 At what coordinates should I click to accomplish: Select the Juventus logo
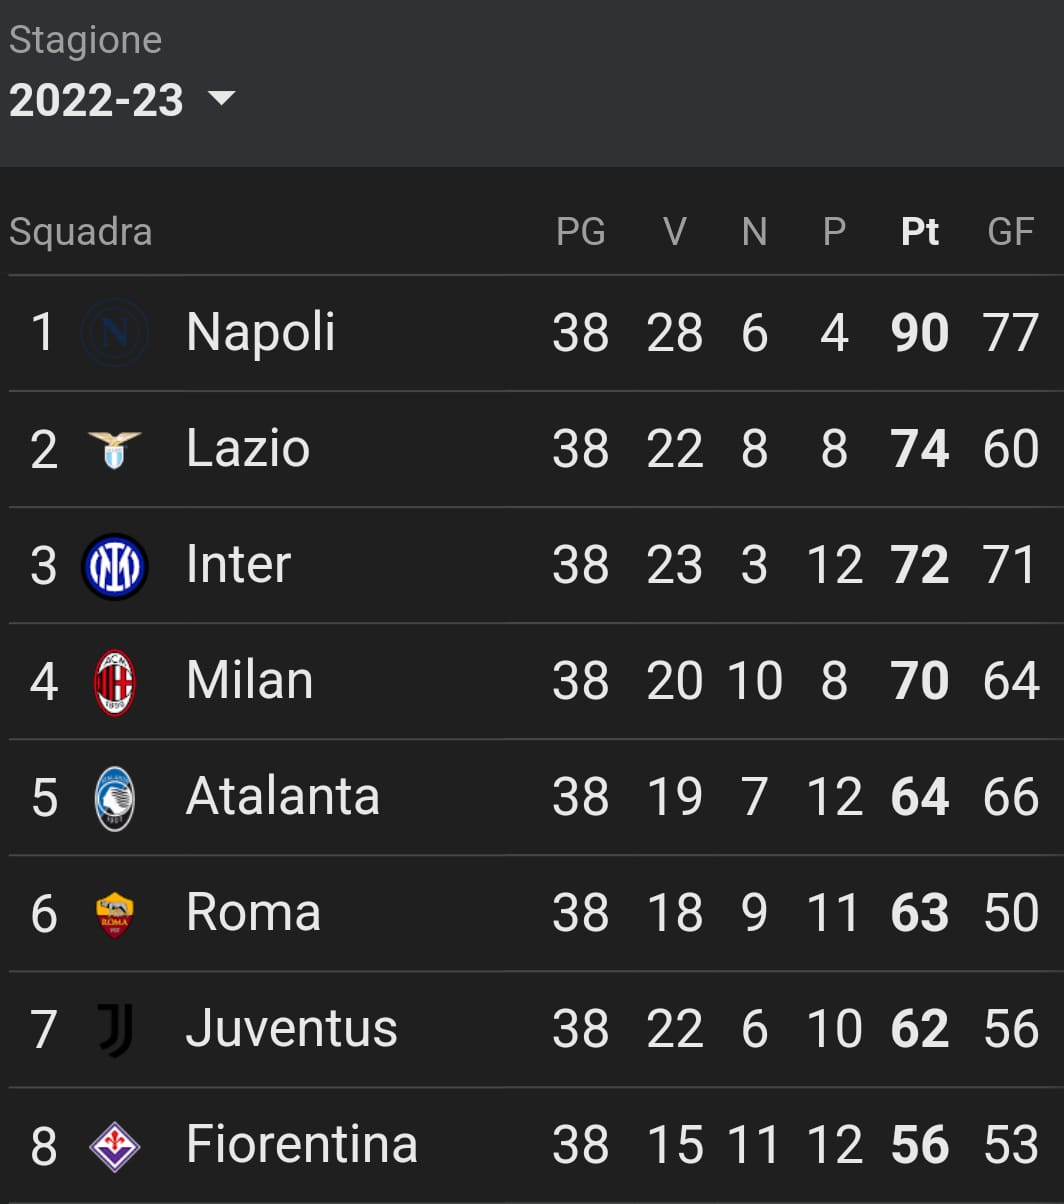click(115, 1030)
